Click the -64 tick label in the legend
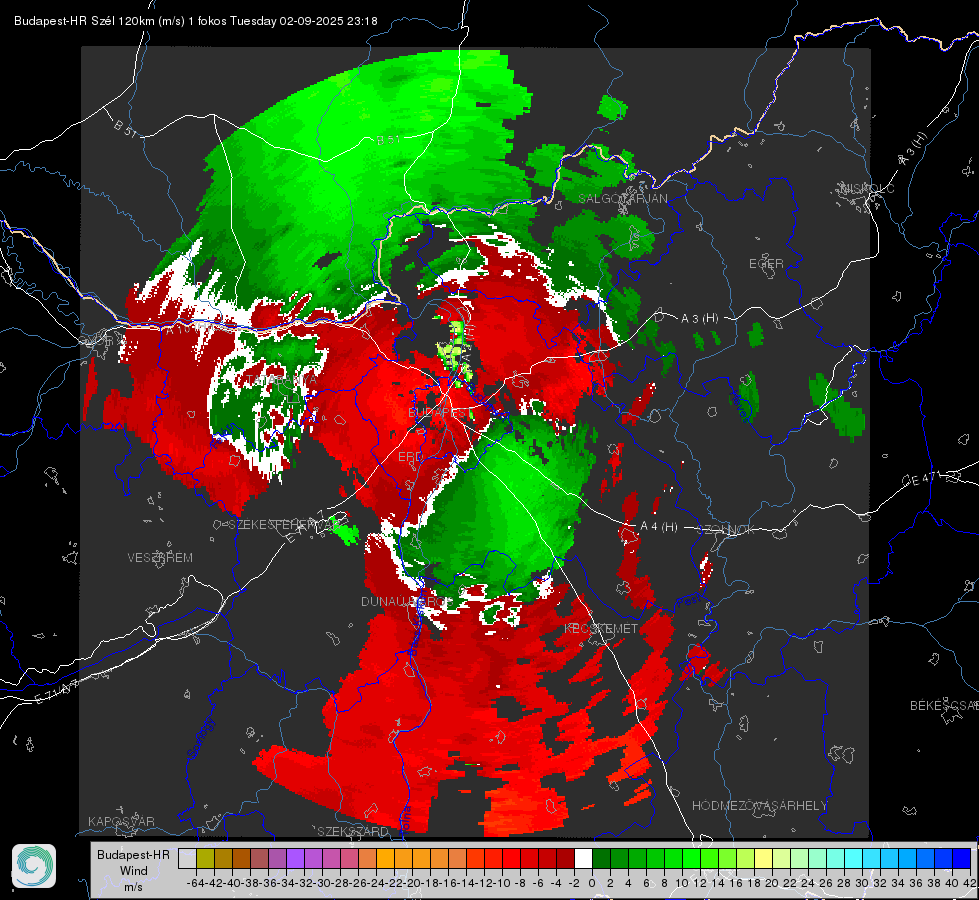The width and height of the screenshot is (979, 900). (196, 883)
